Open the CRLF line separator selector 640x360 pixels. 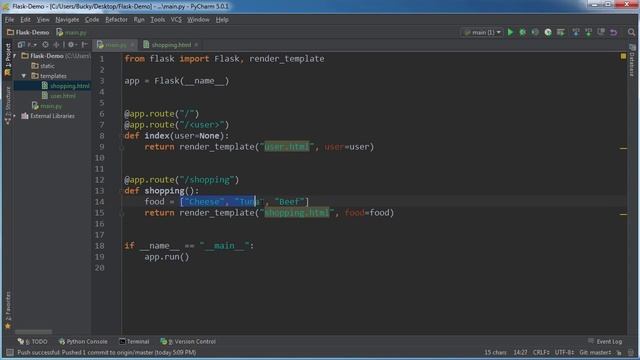coord(541,353)
